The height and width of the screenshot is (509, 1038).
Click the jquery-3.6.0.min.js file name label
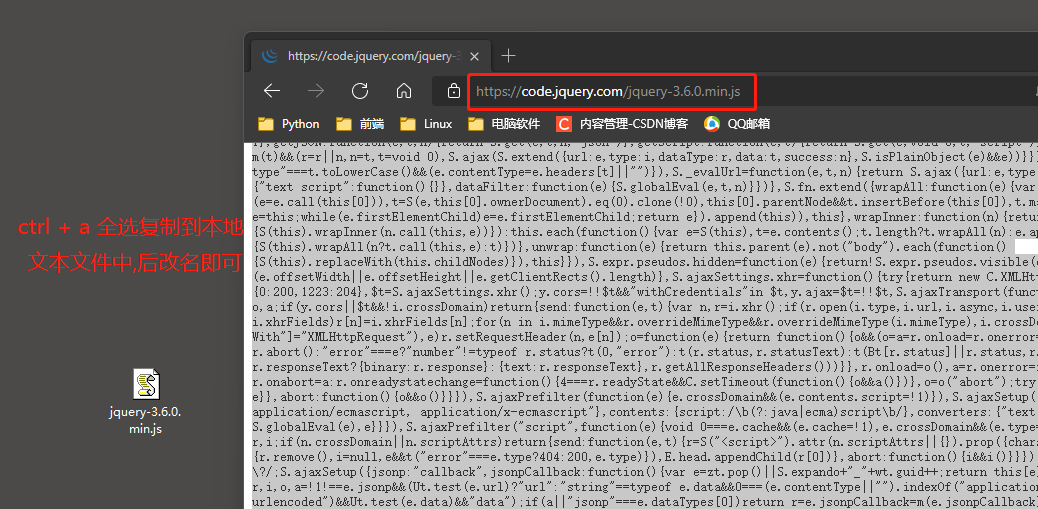pyautogui.click(x=145, y=420)
